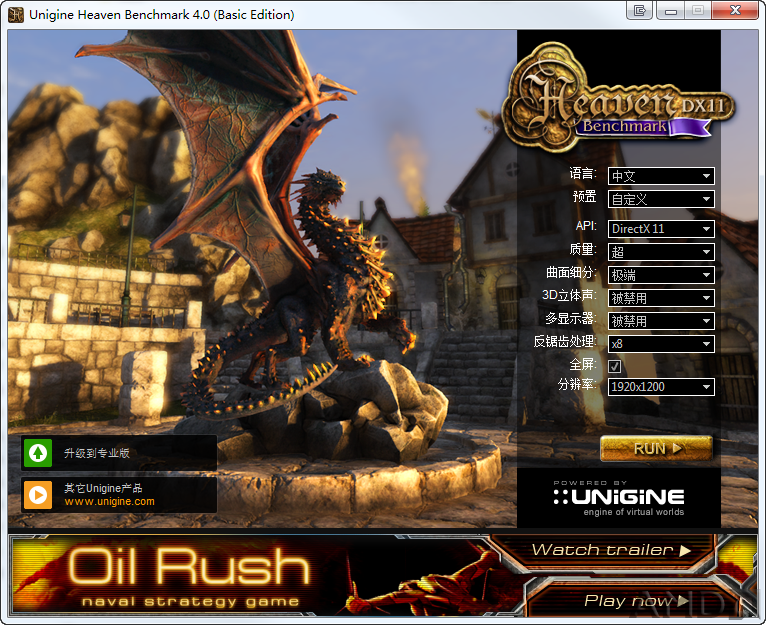The width and height of the screenshot is (766, 625).
Task: Open the www.unigine.com link
Action: click(109, 502)
